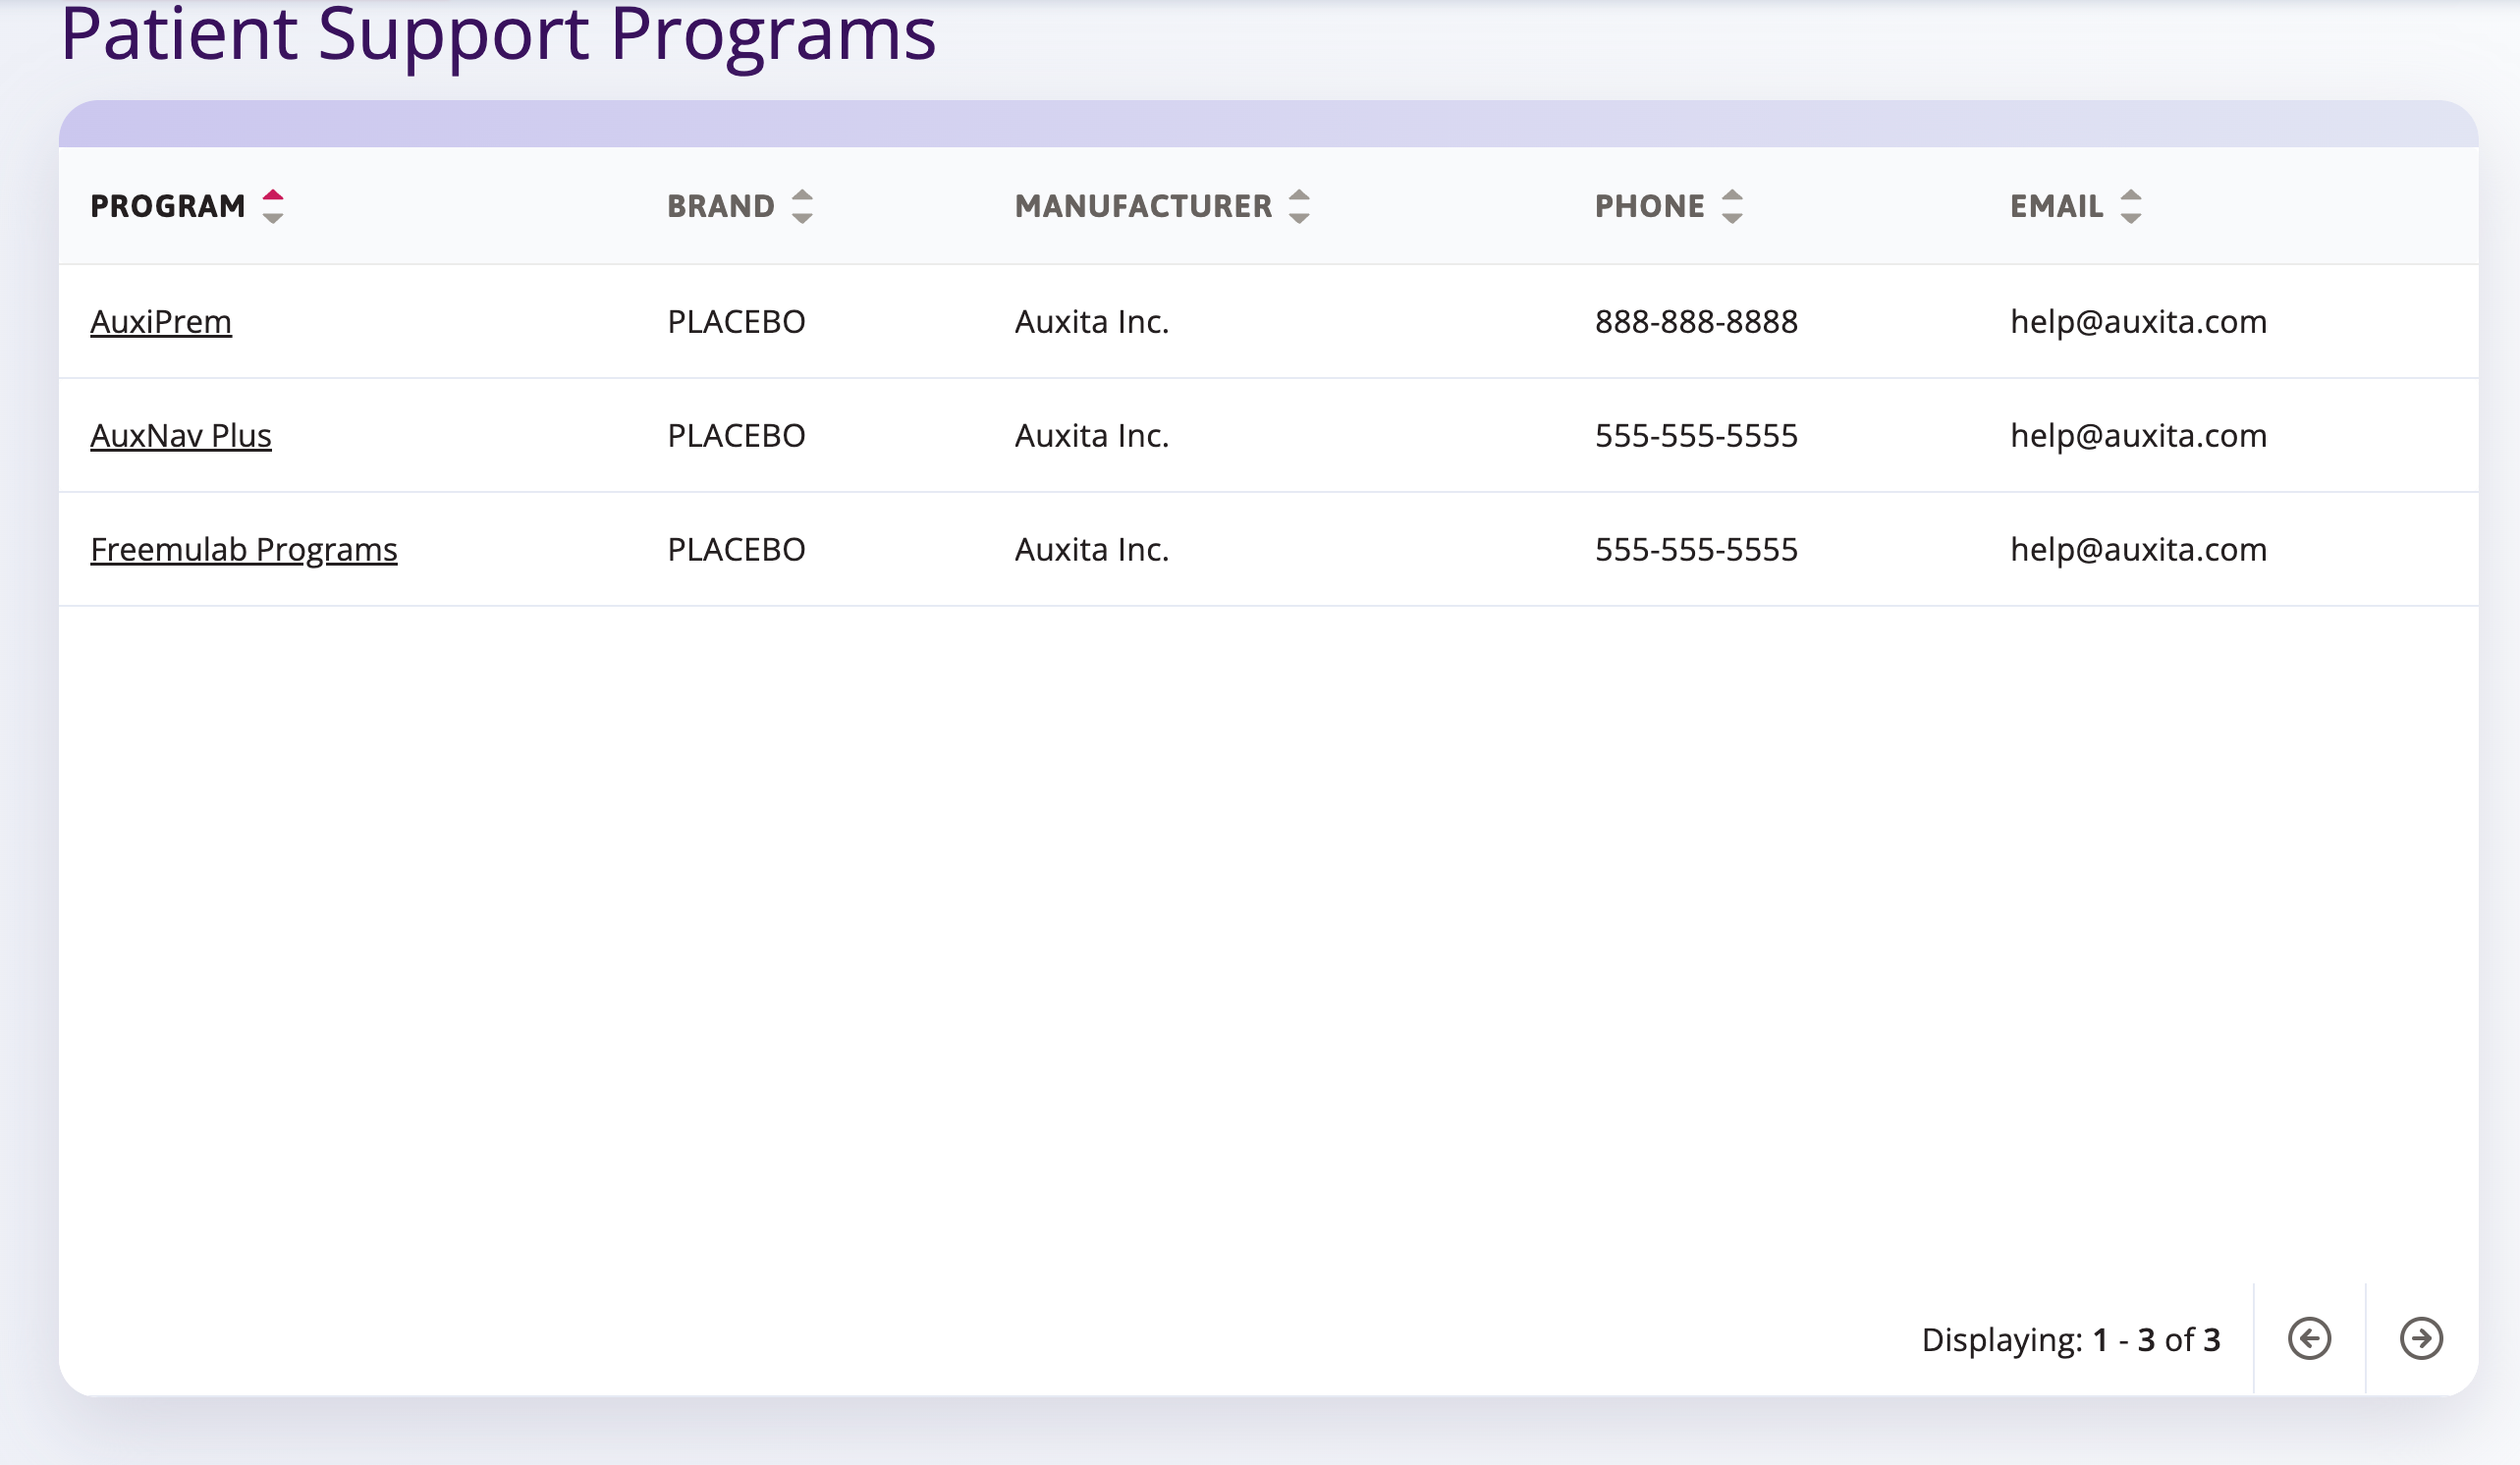Click the Program column sort arrows
The height and width of the screenshot is (1465, 2520).
click(x=273, y=206)
